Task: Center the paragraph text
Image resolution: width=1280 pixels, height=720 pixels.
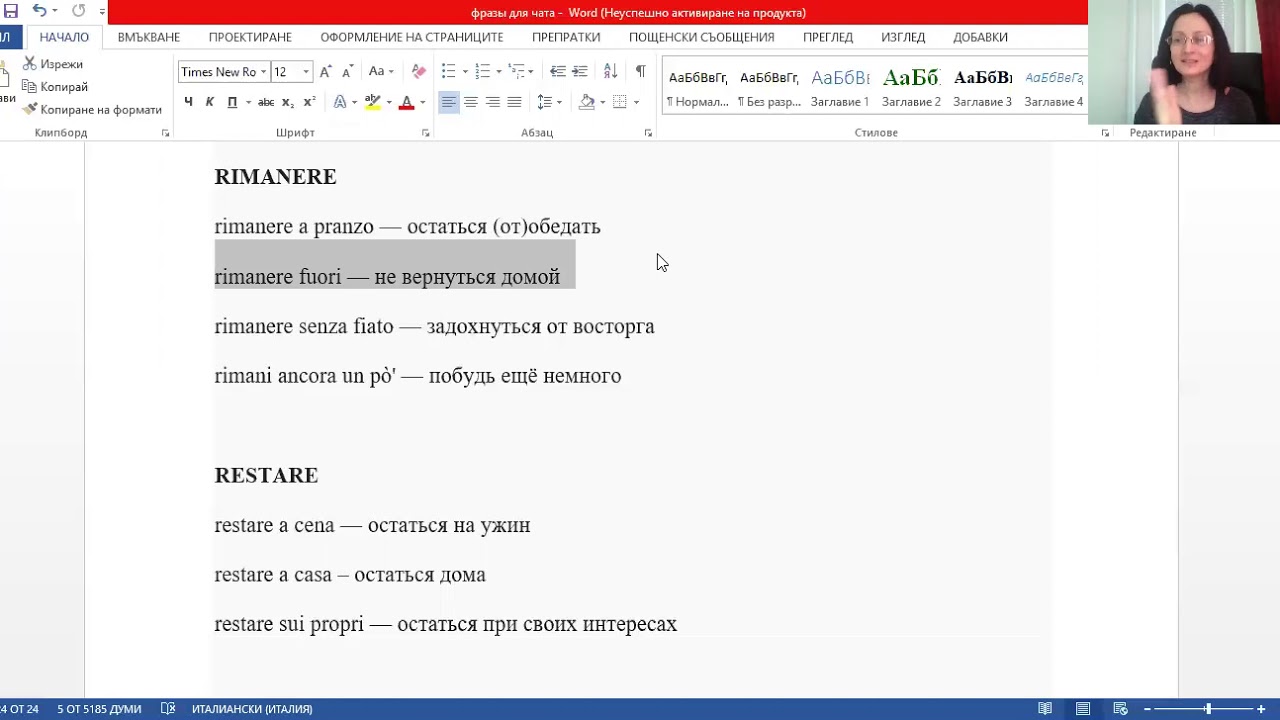Action: (x=470, y=102)
